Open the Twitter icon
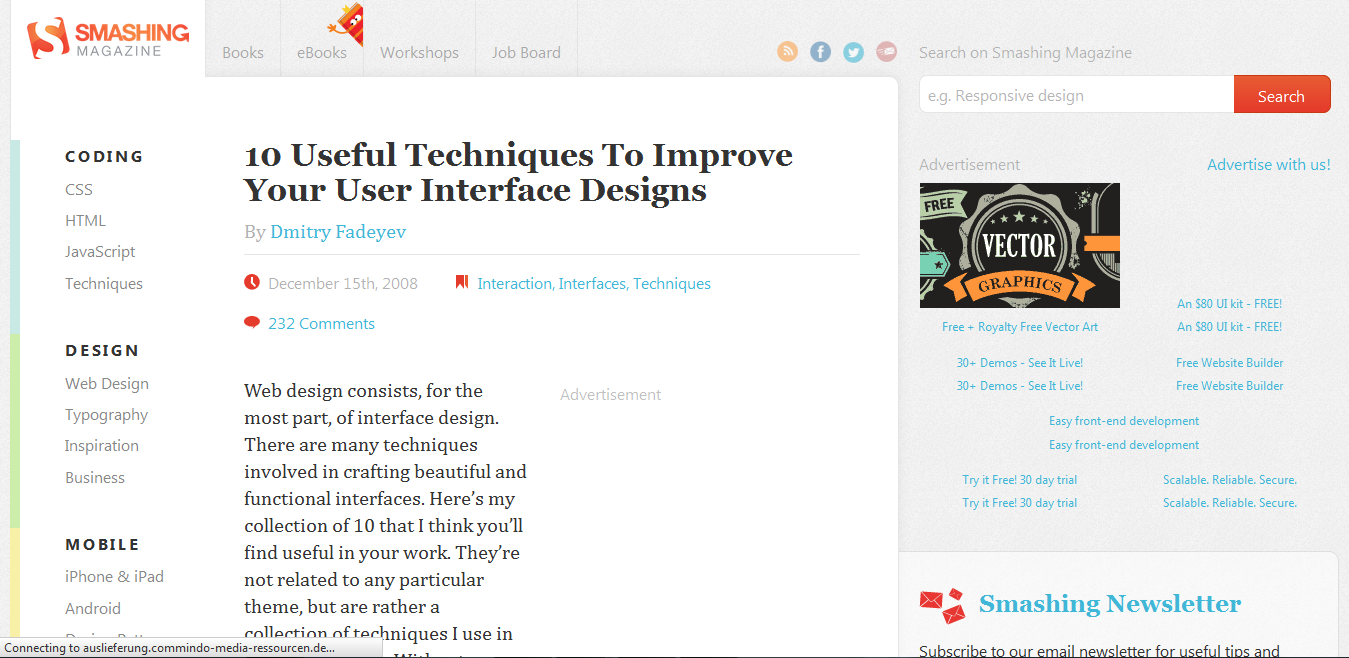 tap(853, 51)
